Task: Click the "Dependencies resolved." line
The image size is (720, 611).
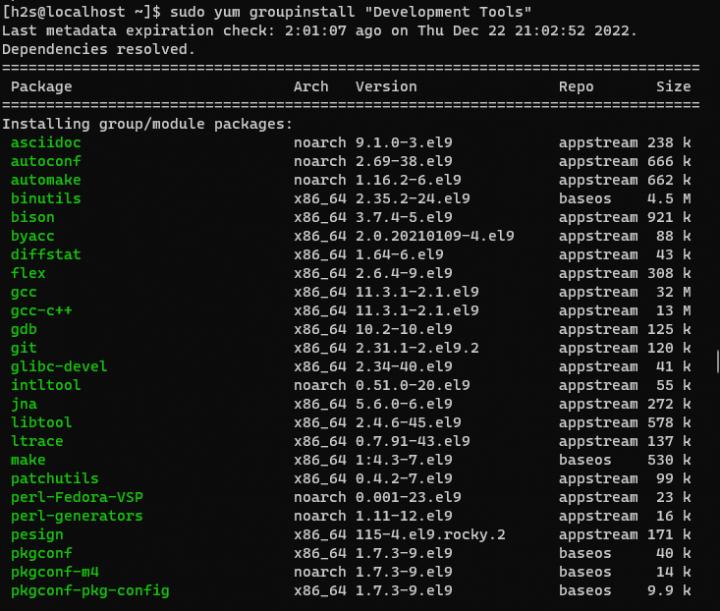Action: [x=98, y=49]
